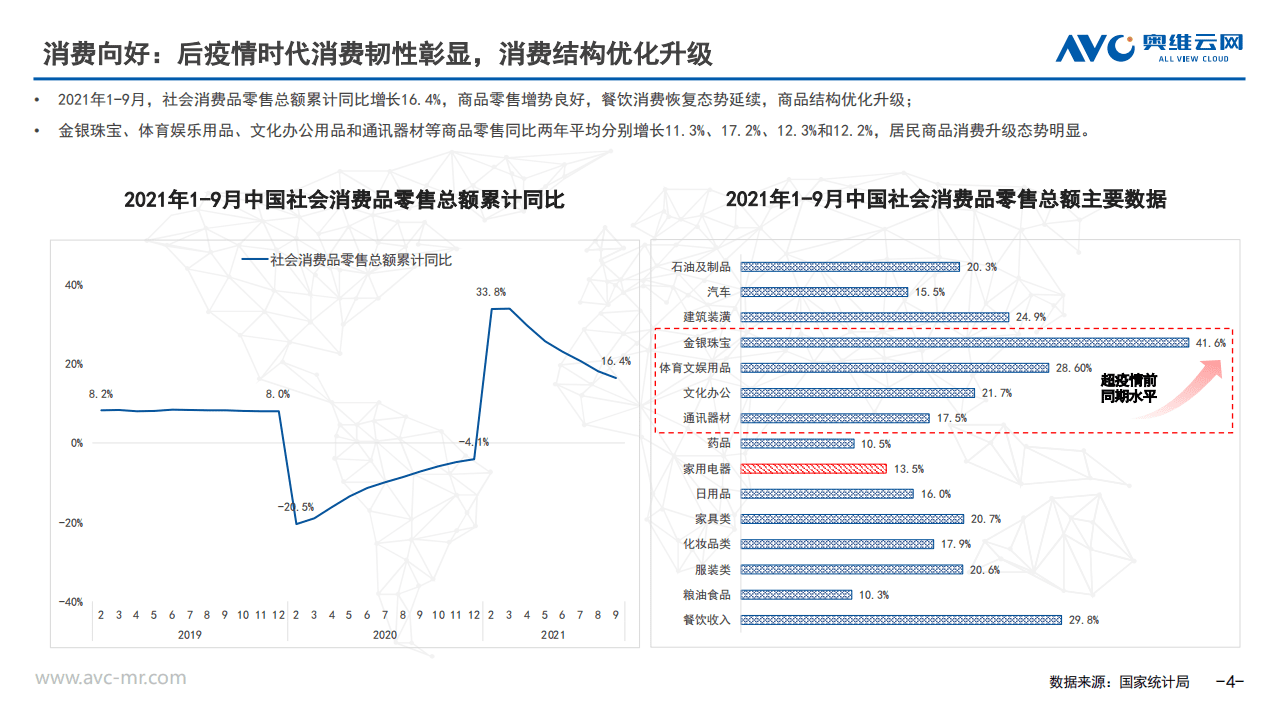Select the right chart title 零售总额主要数据
The height and width of the screenshot is (719, 1279).
tap(949, 199)
